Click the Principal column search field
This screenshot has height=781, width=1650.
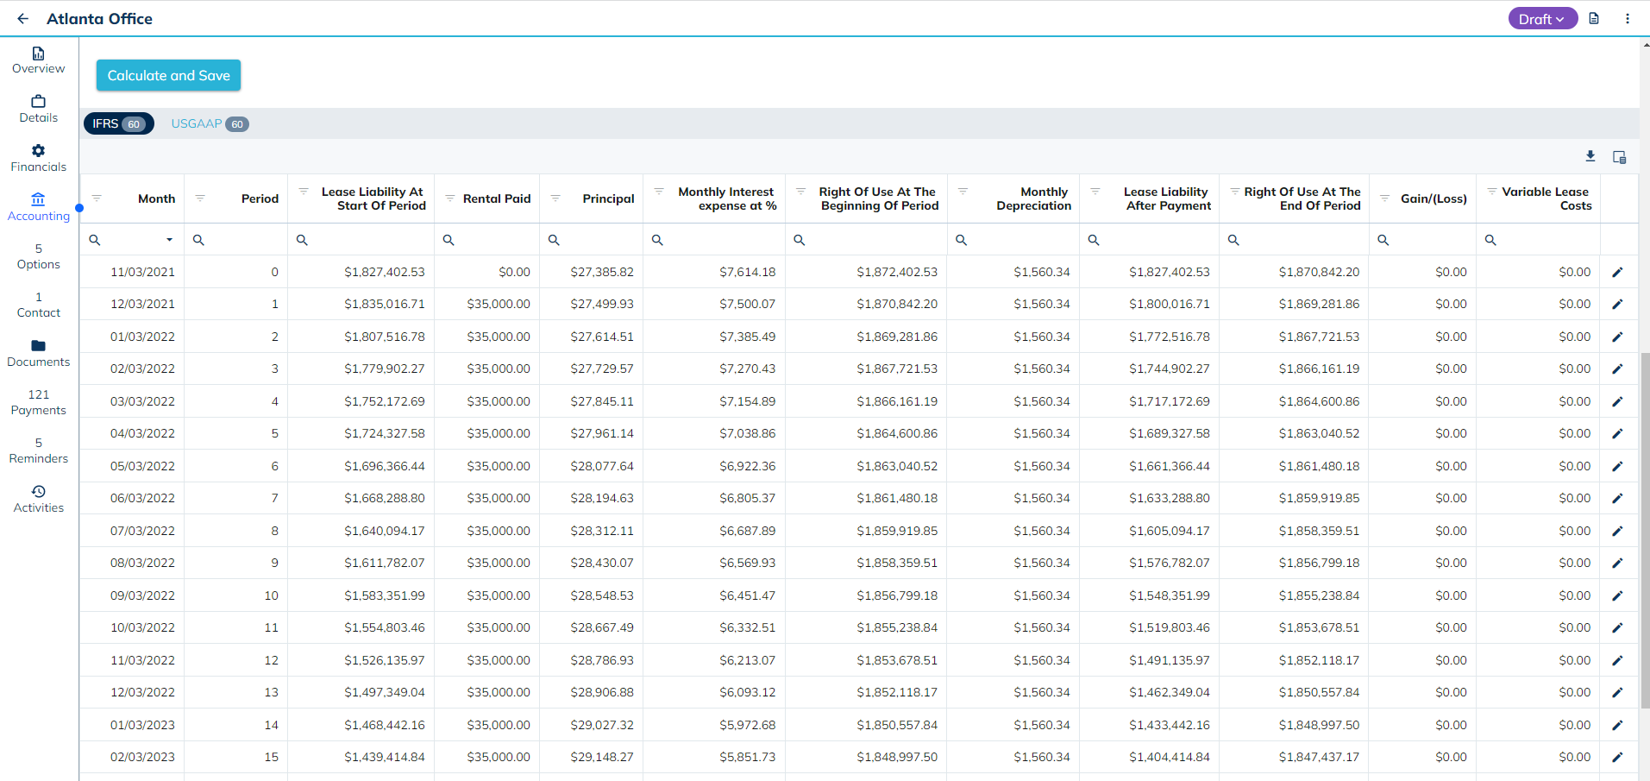[597, 240]
